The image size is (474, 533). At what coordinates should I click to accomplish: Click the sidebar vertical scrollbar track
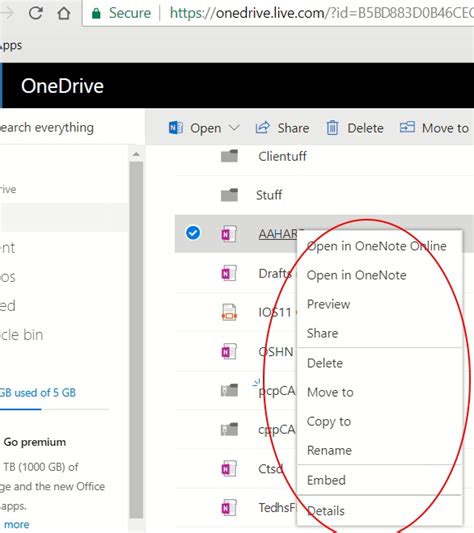(x=136, y=340)
